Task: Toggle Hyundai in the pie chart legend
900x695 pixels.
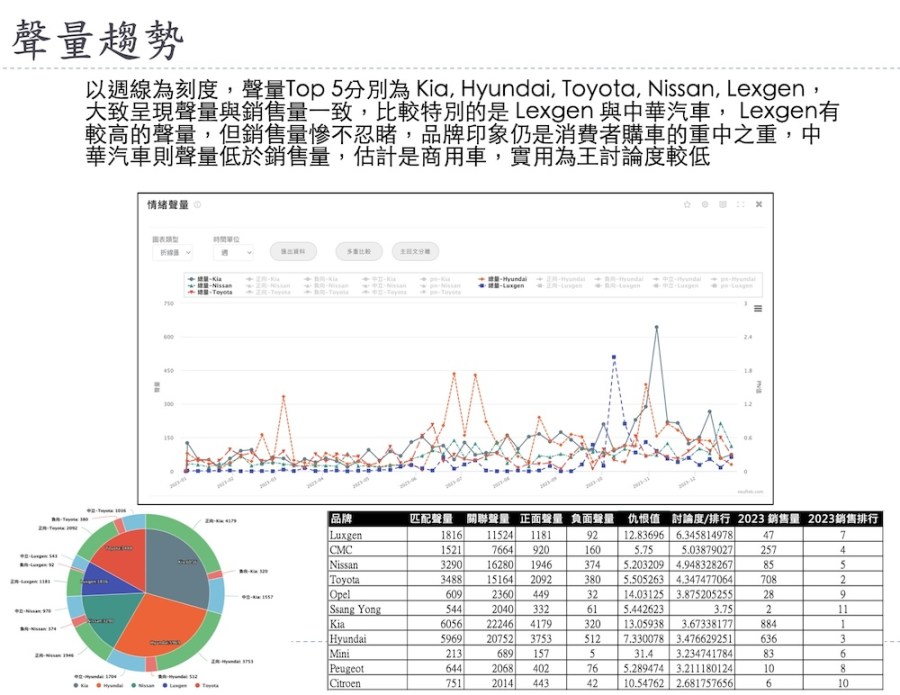Action: point(110,685)
